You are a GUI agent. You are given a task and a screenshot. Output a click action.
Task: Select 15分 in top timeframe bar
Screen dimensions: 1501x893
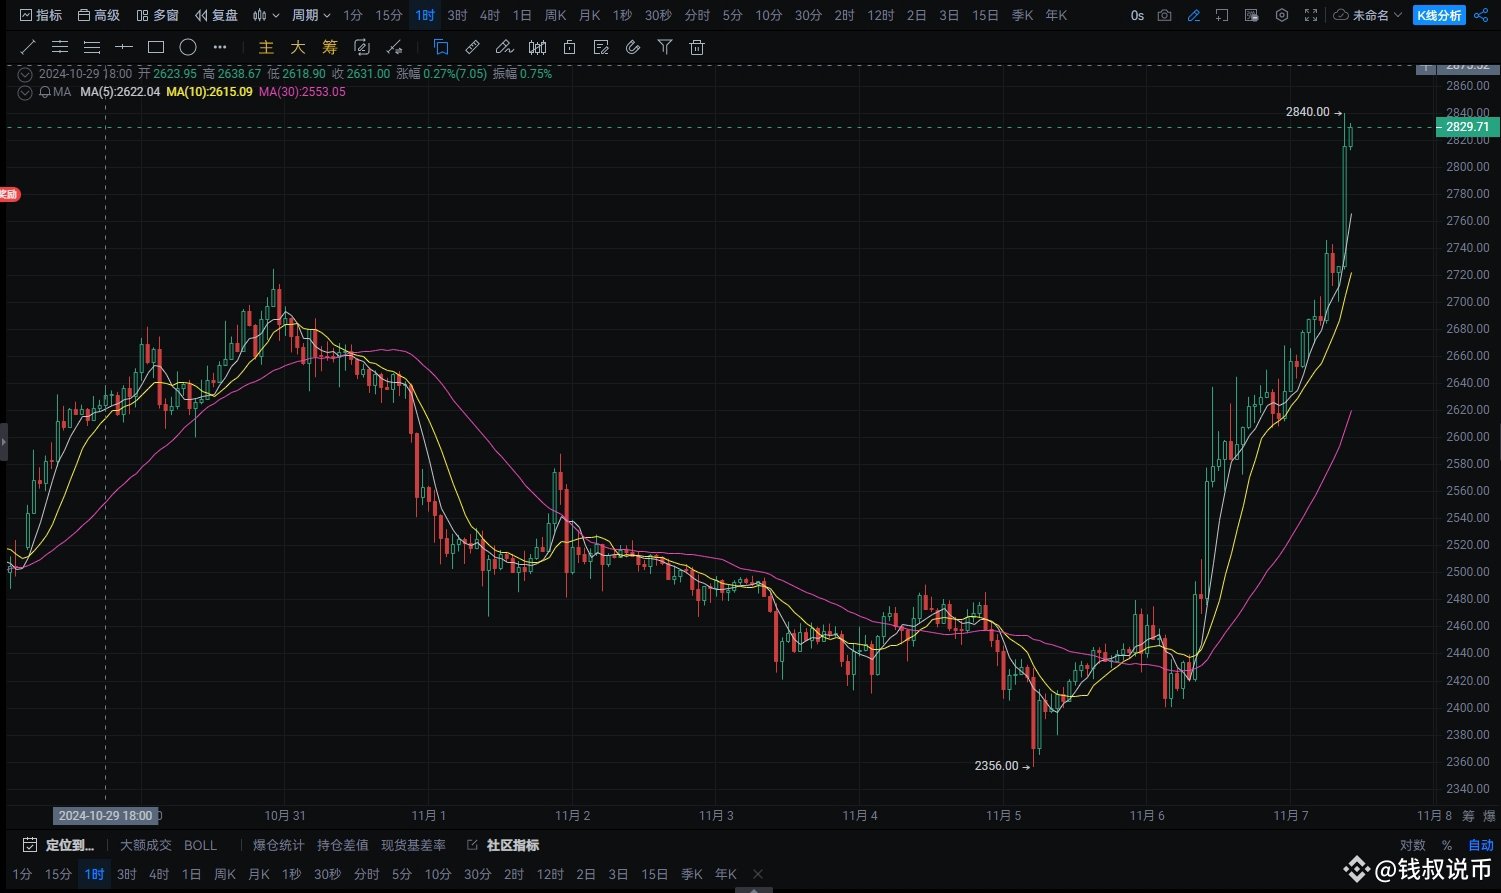tap(389, 15)
